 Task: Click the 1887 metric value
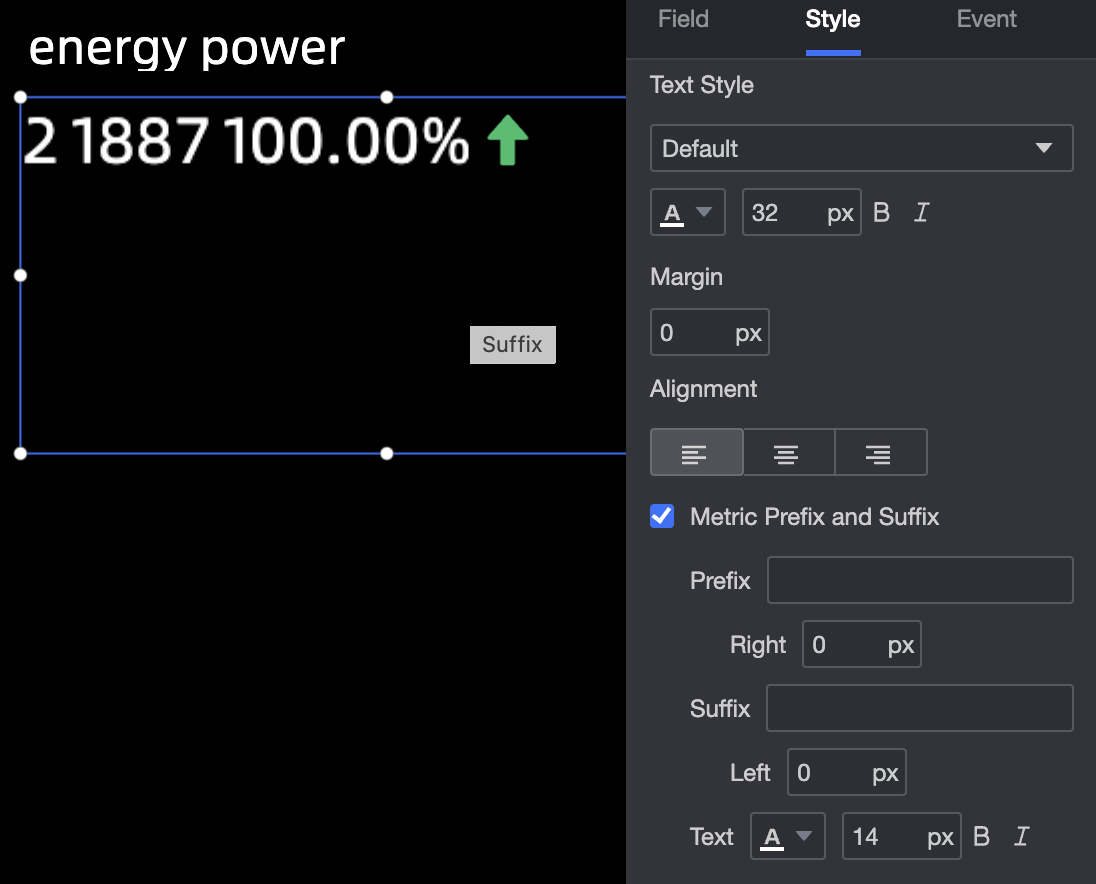point(142,140)
